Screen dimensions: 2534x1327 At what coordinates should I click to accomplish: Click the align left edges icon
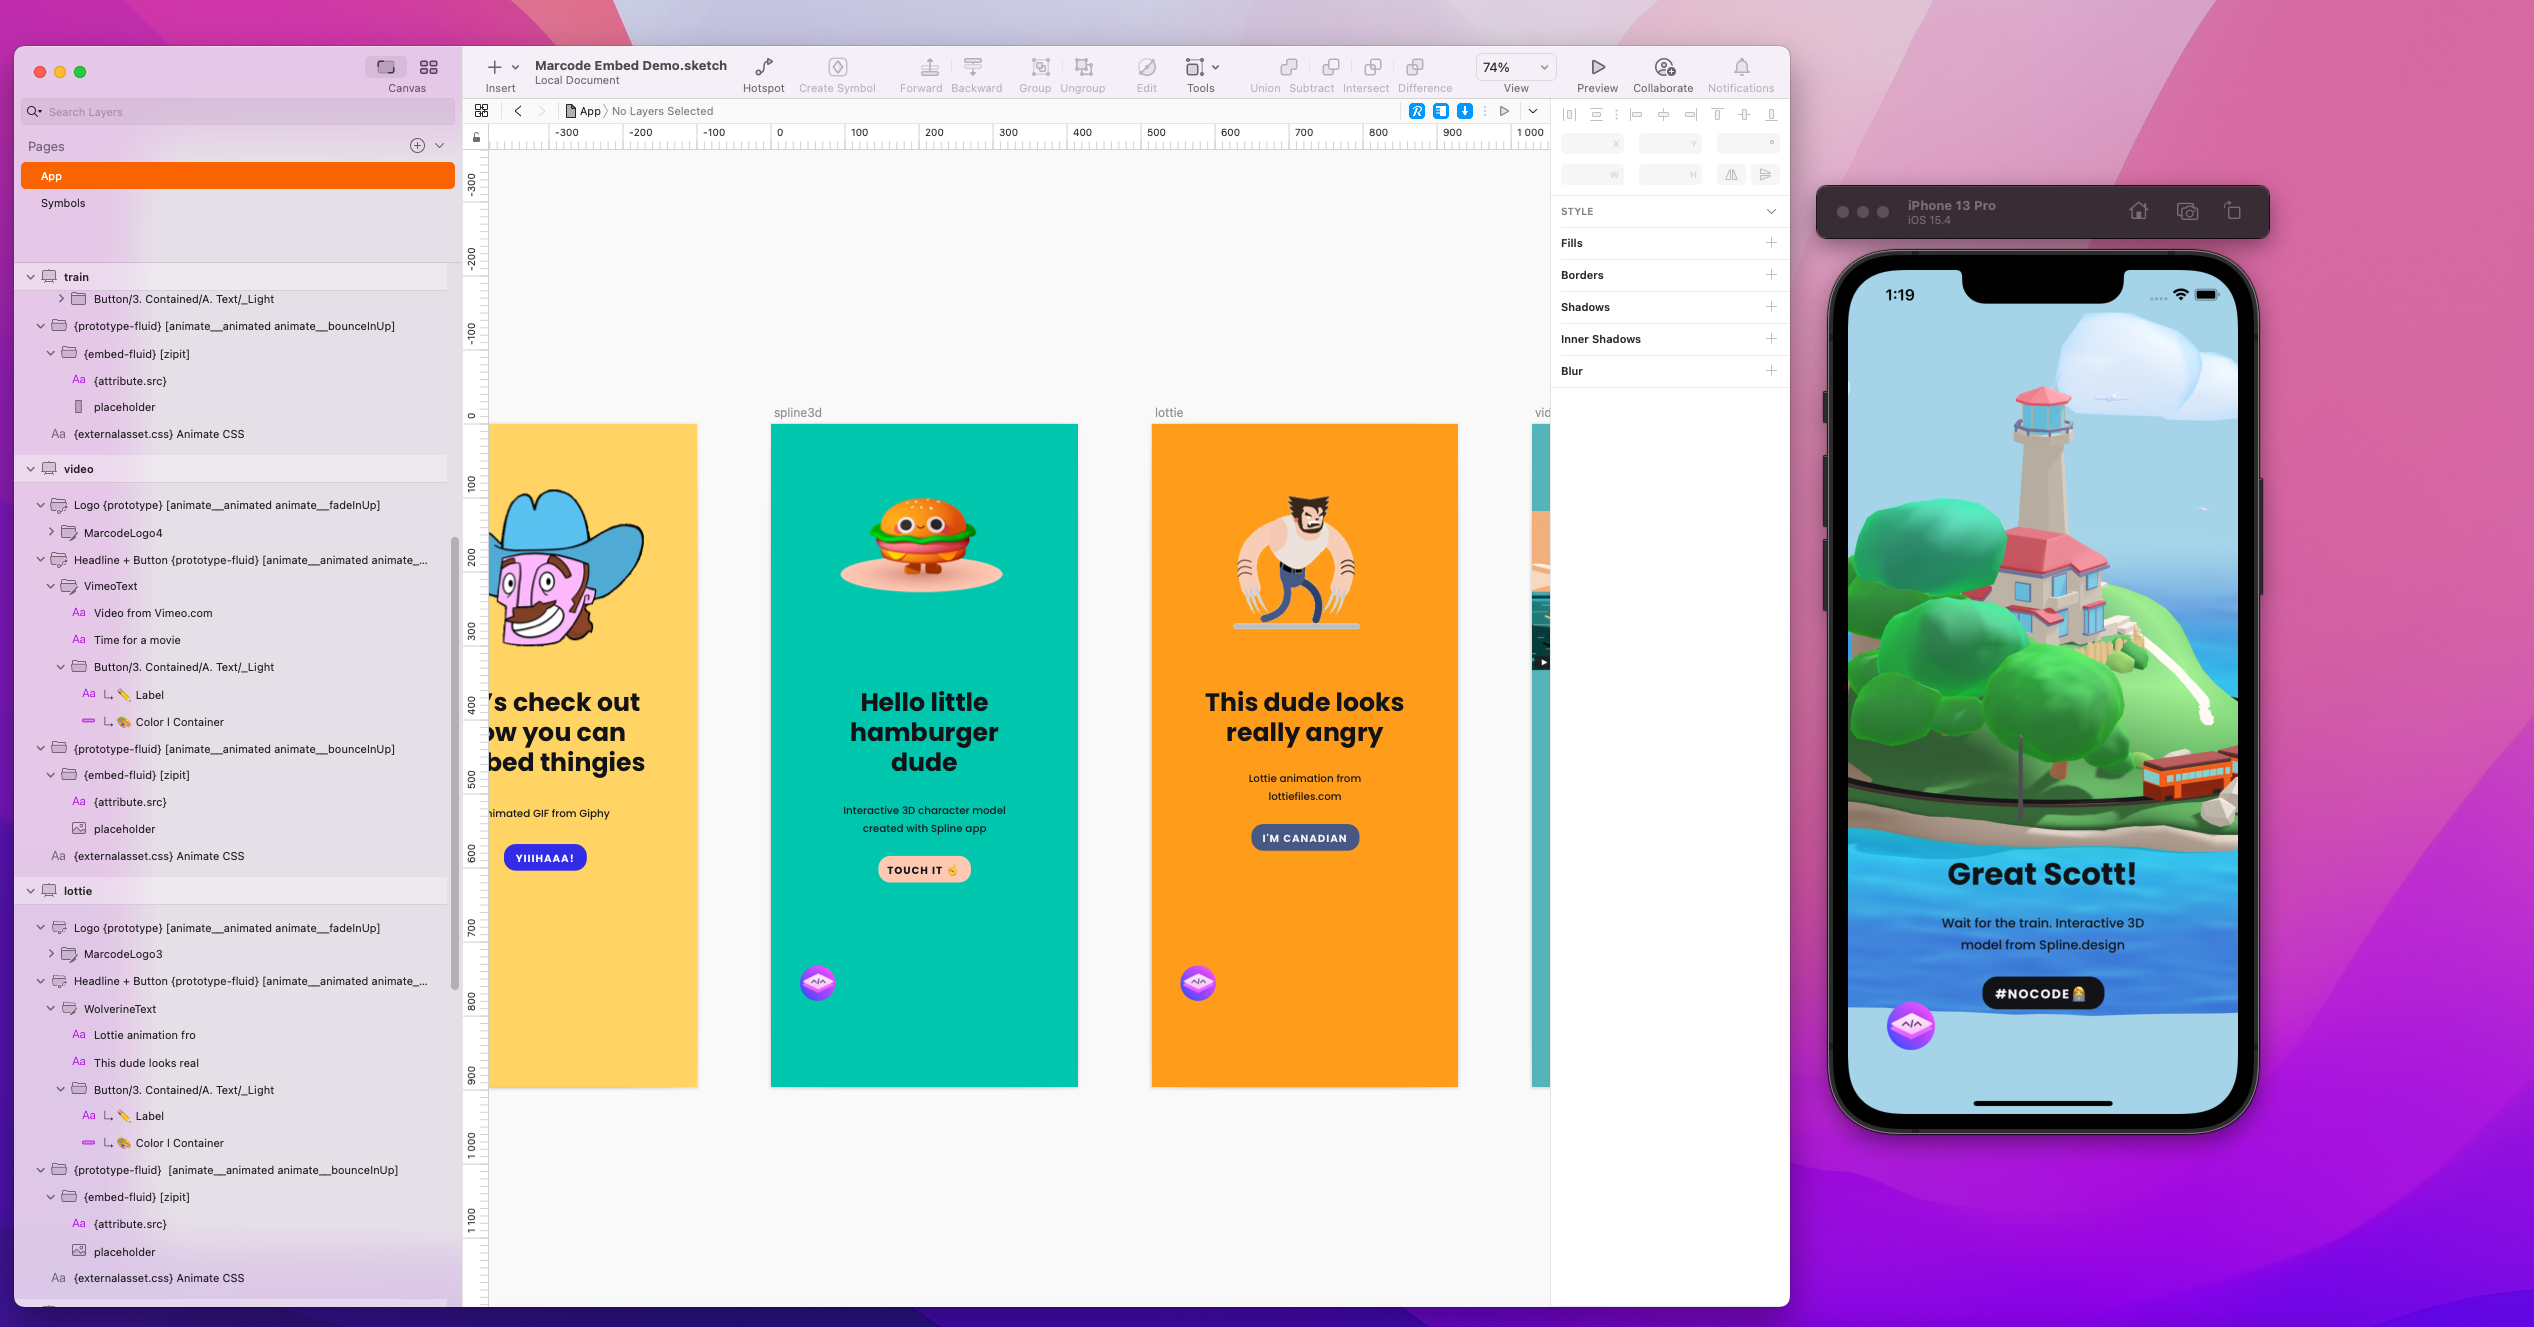coord(1636,115)
